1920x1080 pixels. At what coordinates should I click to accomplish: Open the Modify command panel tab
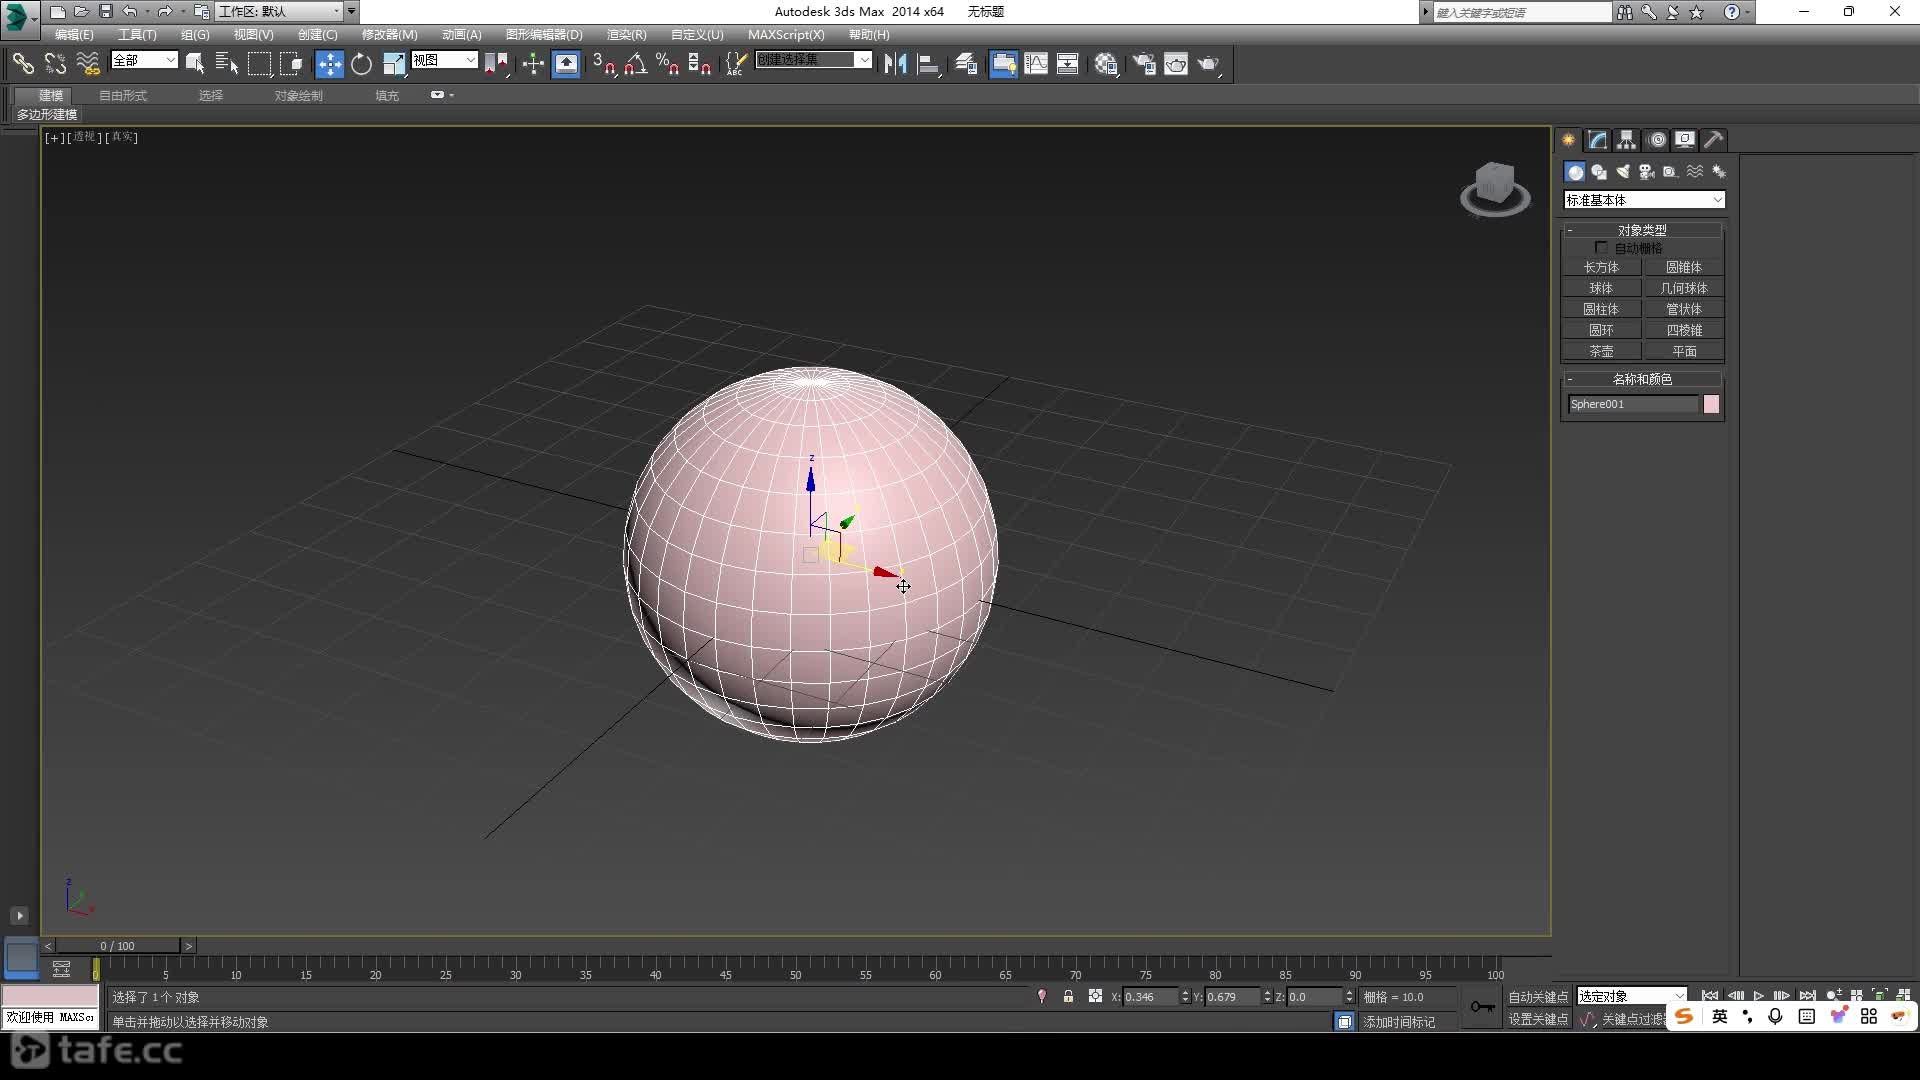[1597, 140]
